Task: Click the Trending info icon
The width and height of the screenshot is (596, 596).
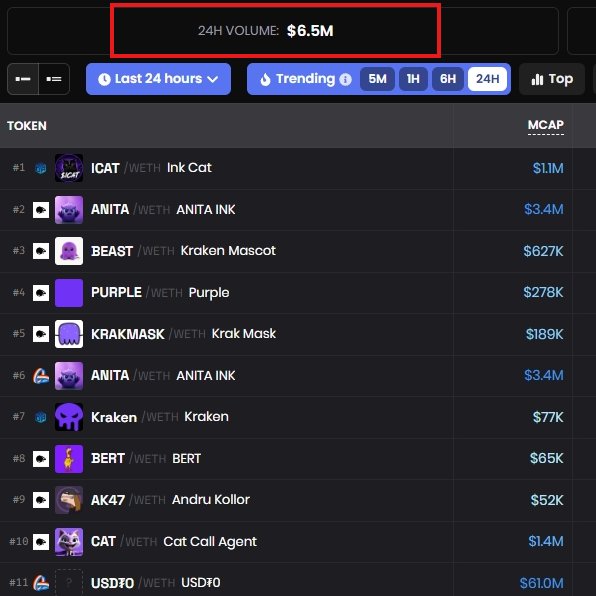Action: (x=345, y=79)
